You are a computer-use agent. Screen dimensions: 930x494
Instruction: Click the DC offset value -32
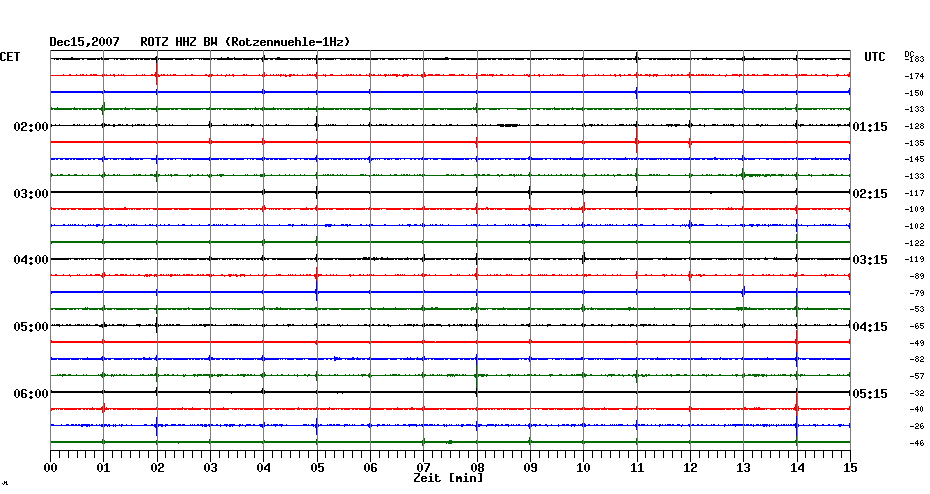916,393
